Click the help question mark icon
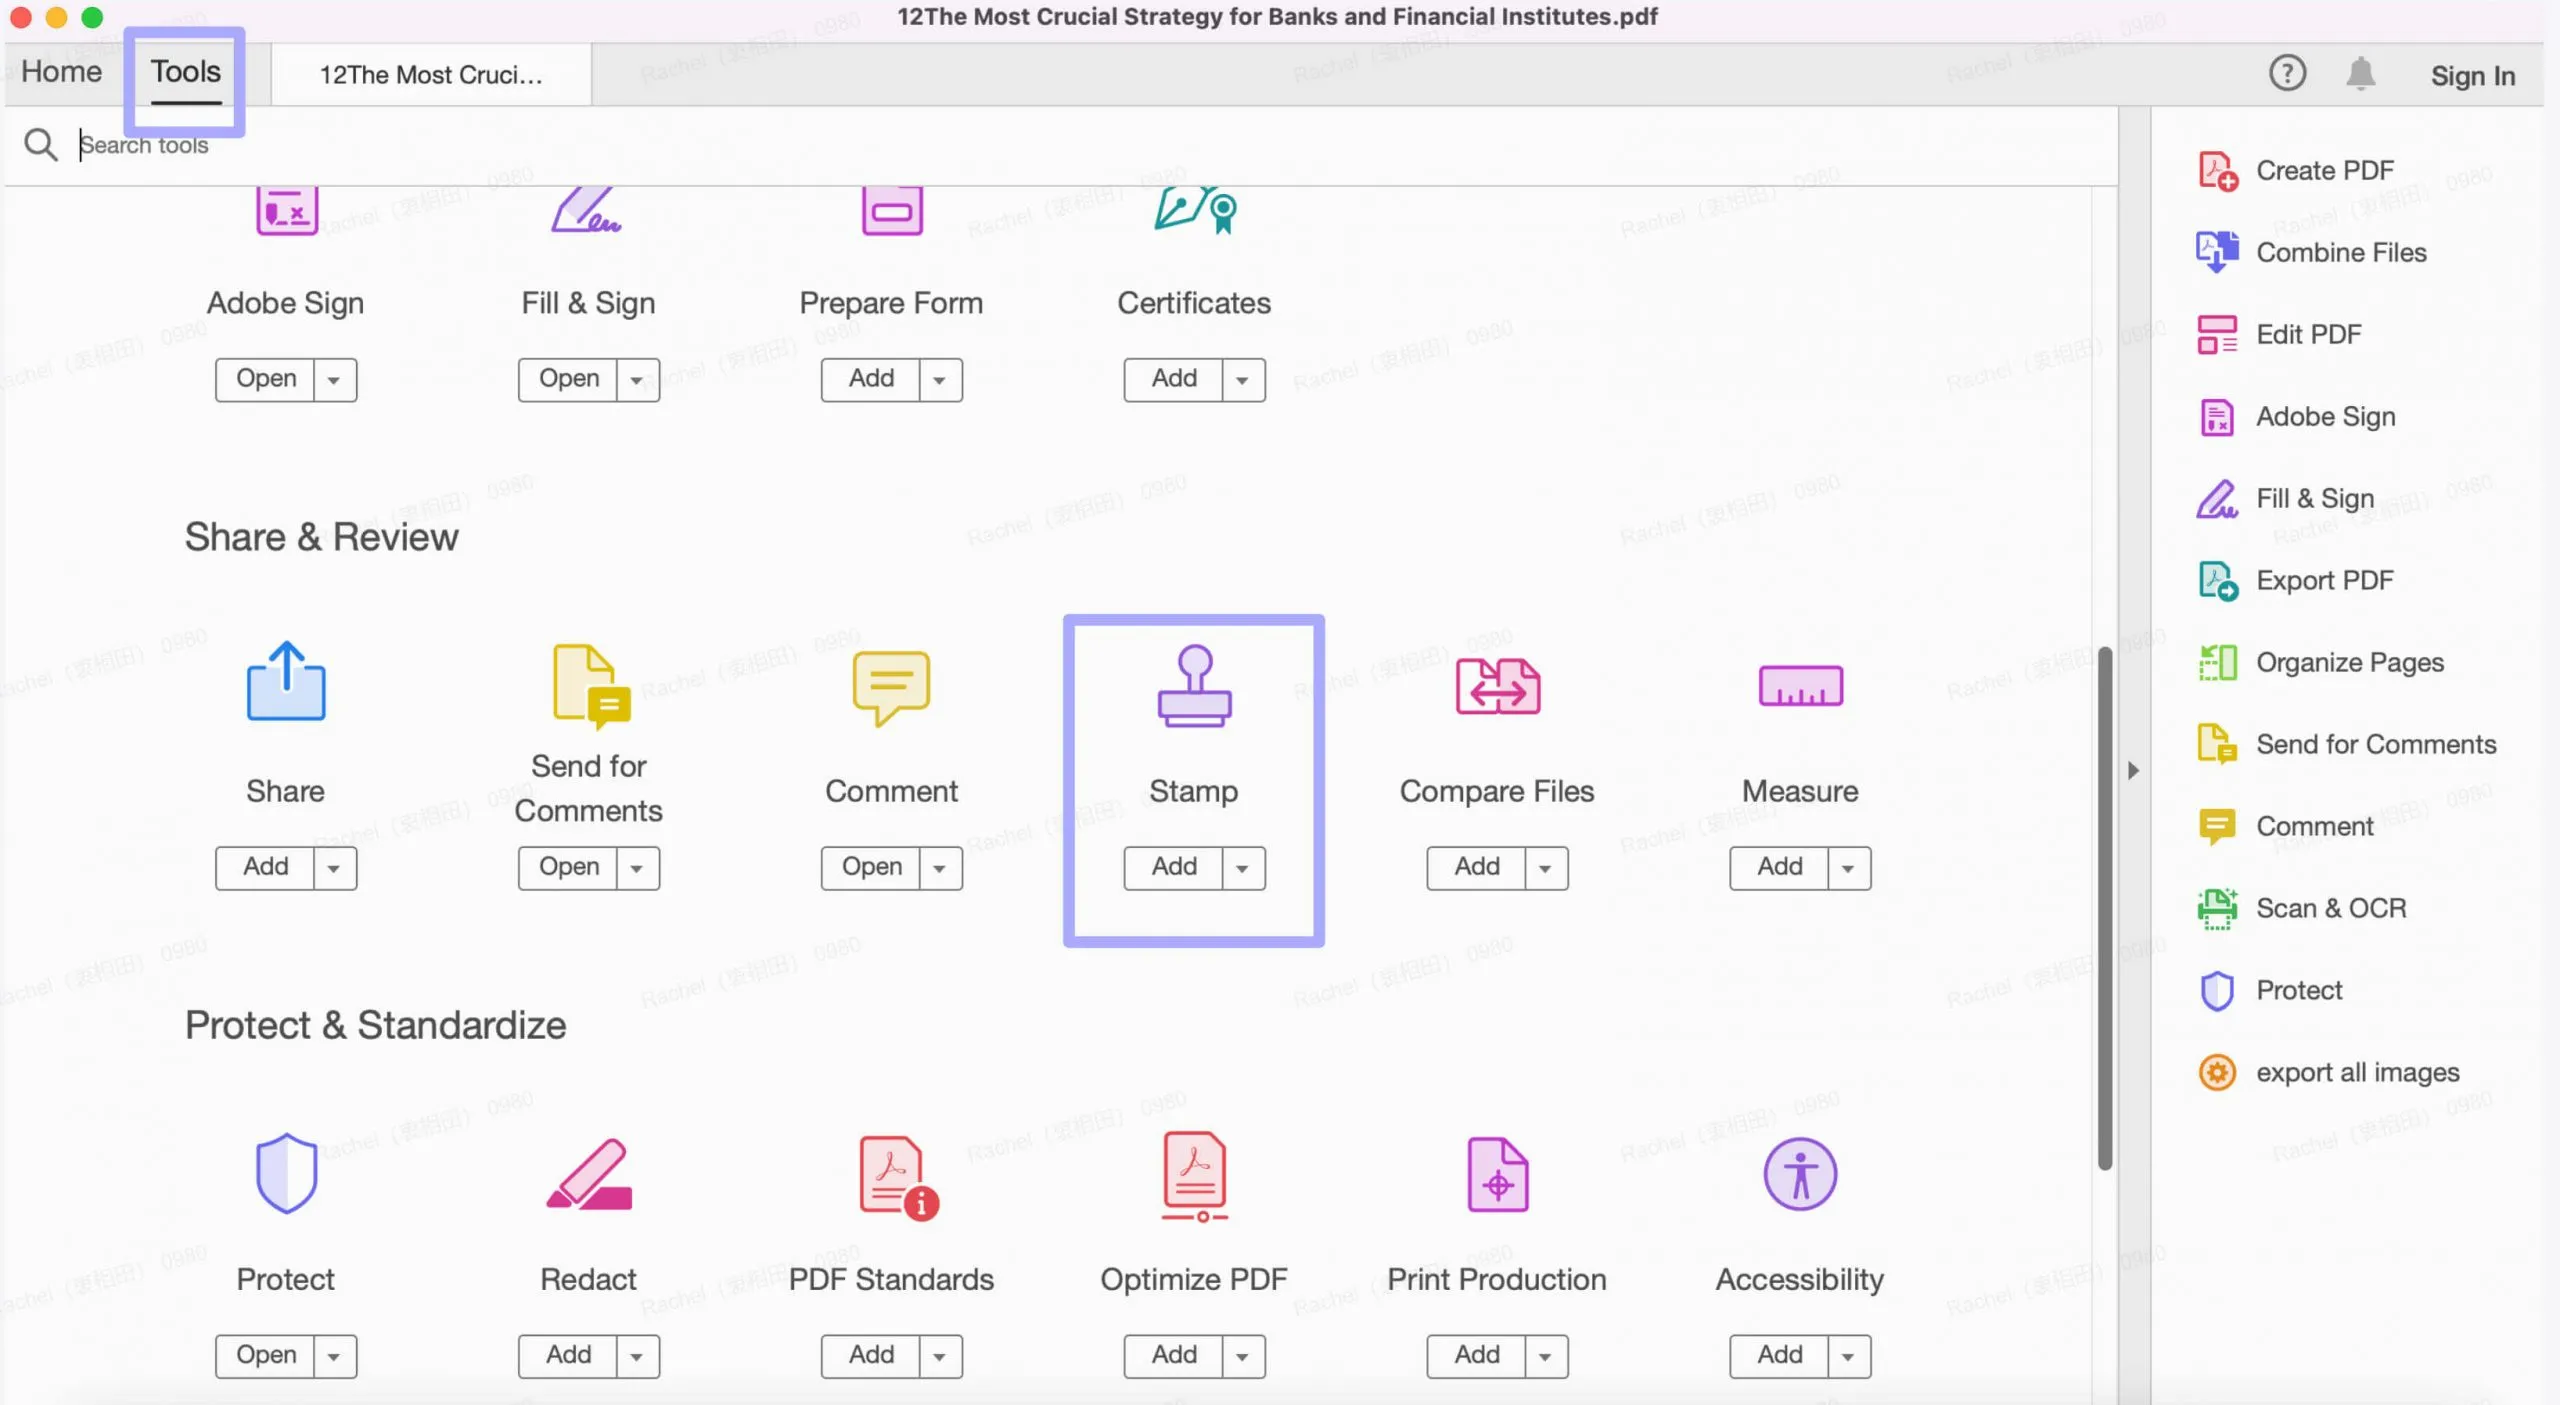 (x=2287, y=73)
